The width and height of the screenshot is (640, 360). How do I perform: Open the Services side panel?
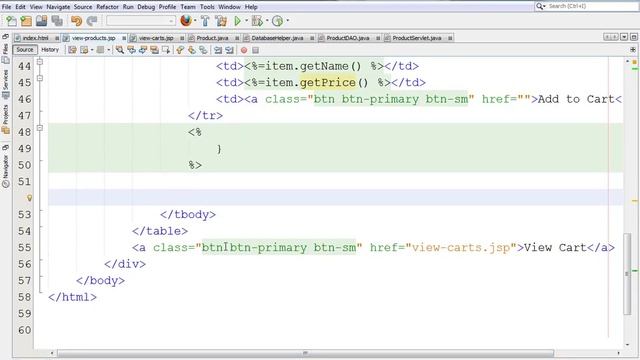(5, 84)
